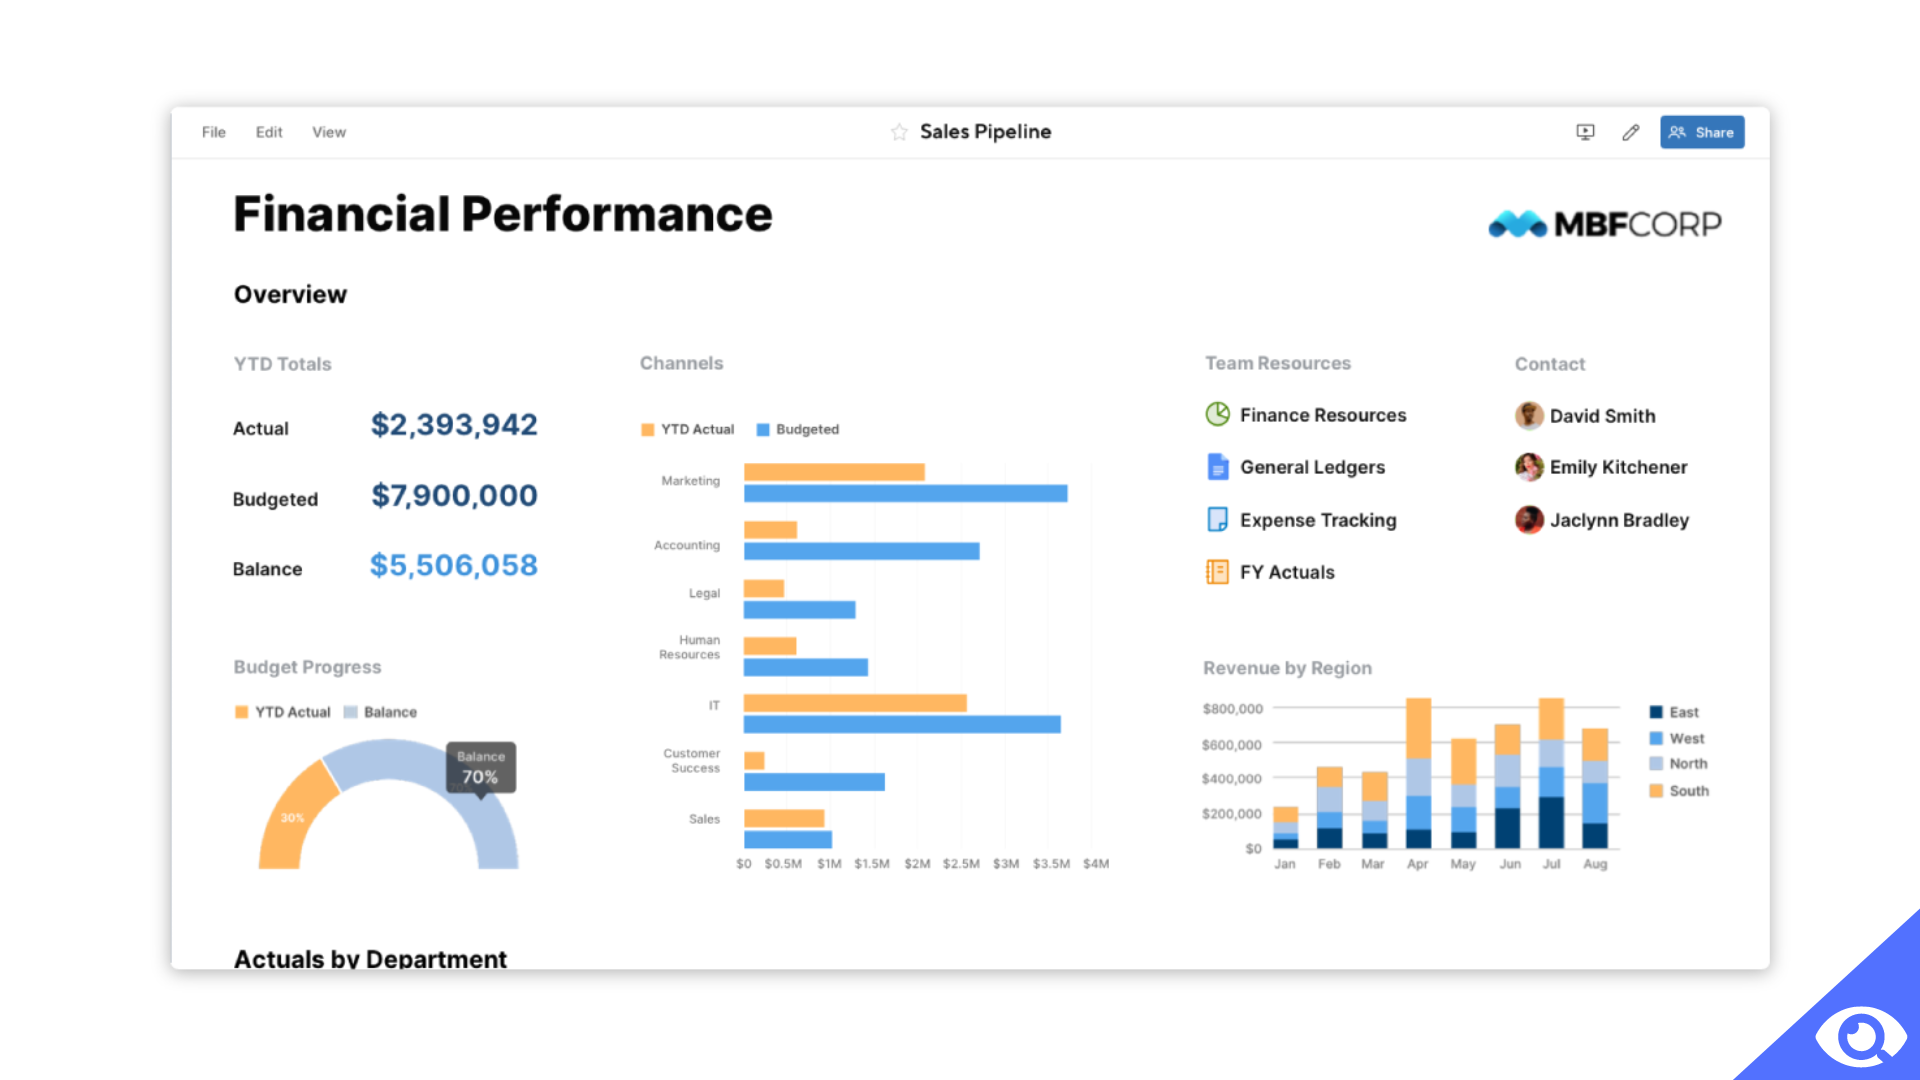Viewport: 1920px width, 1080px height.
Task: Click the pencil edit icon
Action: tap(1631, 132)
